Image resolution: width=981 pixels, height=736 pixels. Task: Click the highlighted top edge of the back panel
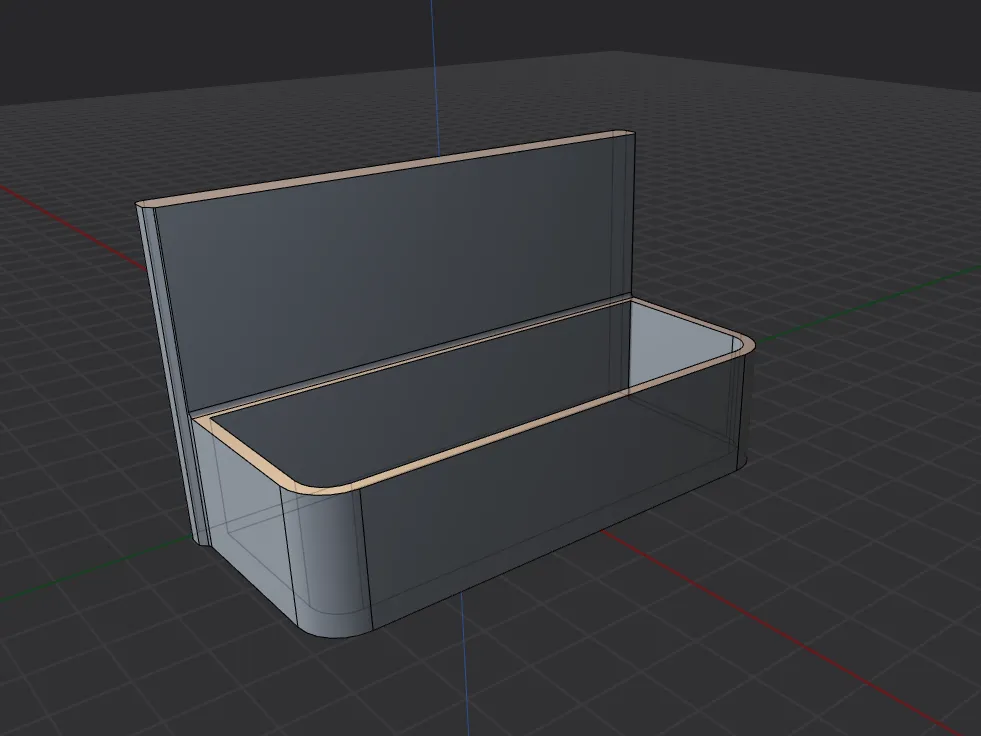(x=385, y=168)
